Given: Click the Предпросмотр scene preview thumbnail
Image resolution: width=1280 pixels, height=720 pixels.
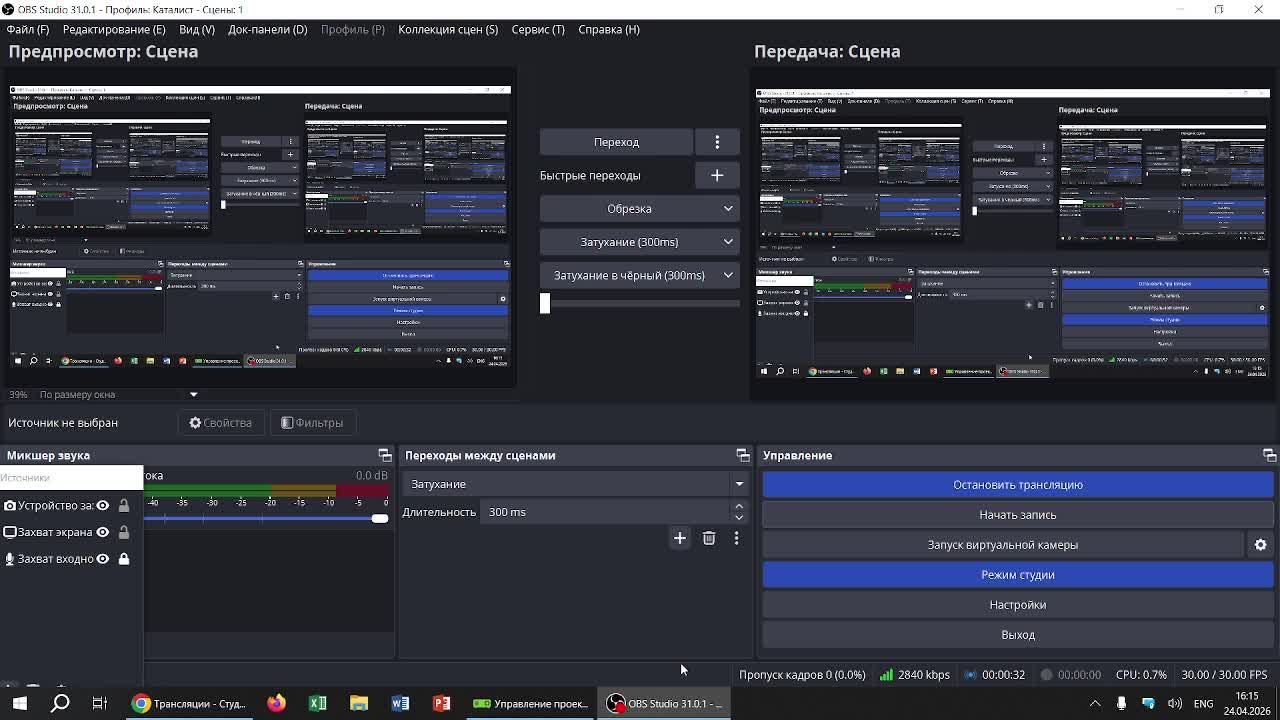Looking at the screenshot, I should tap(260, 229).
